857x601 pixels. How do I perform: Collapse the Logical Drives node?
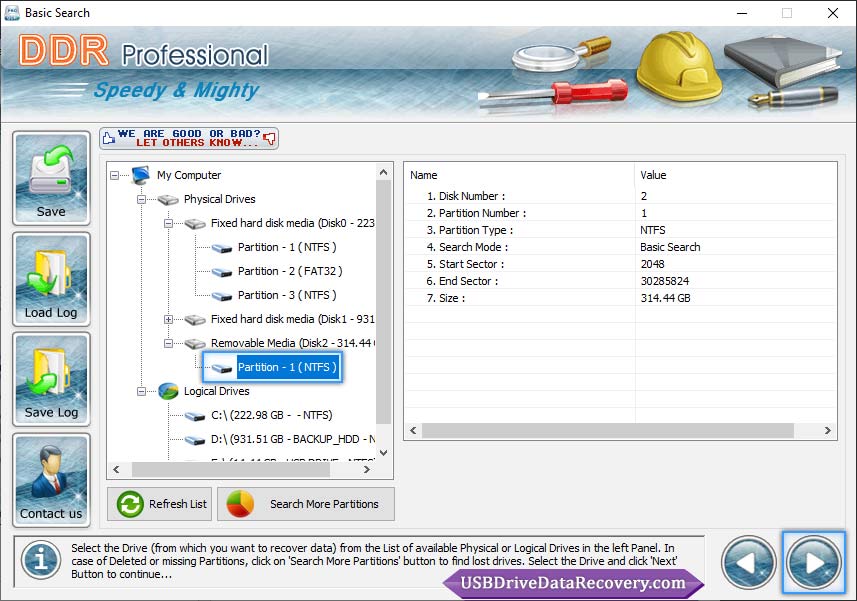click(x=141, y=392)
